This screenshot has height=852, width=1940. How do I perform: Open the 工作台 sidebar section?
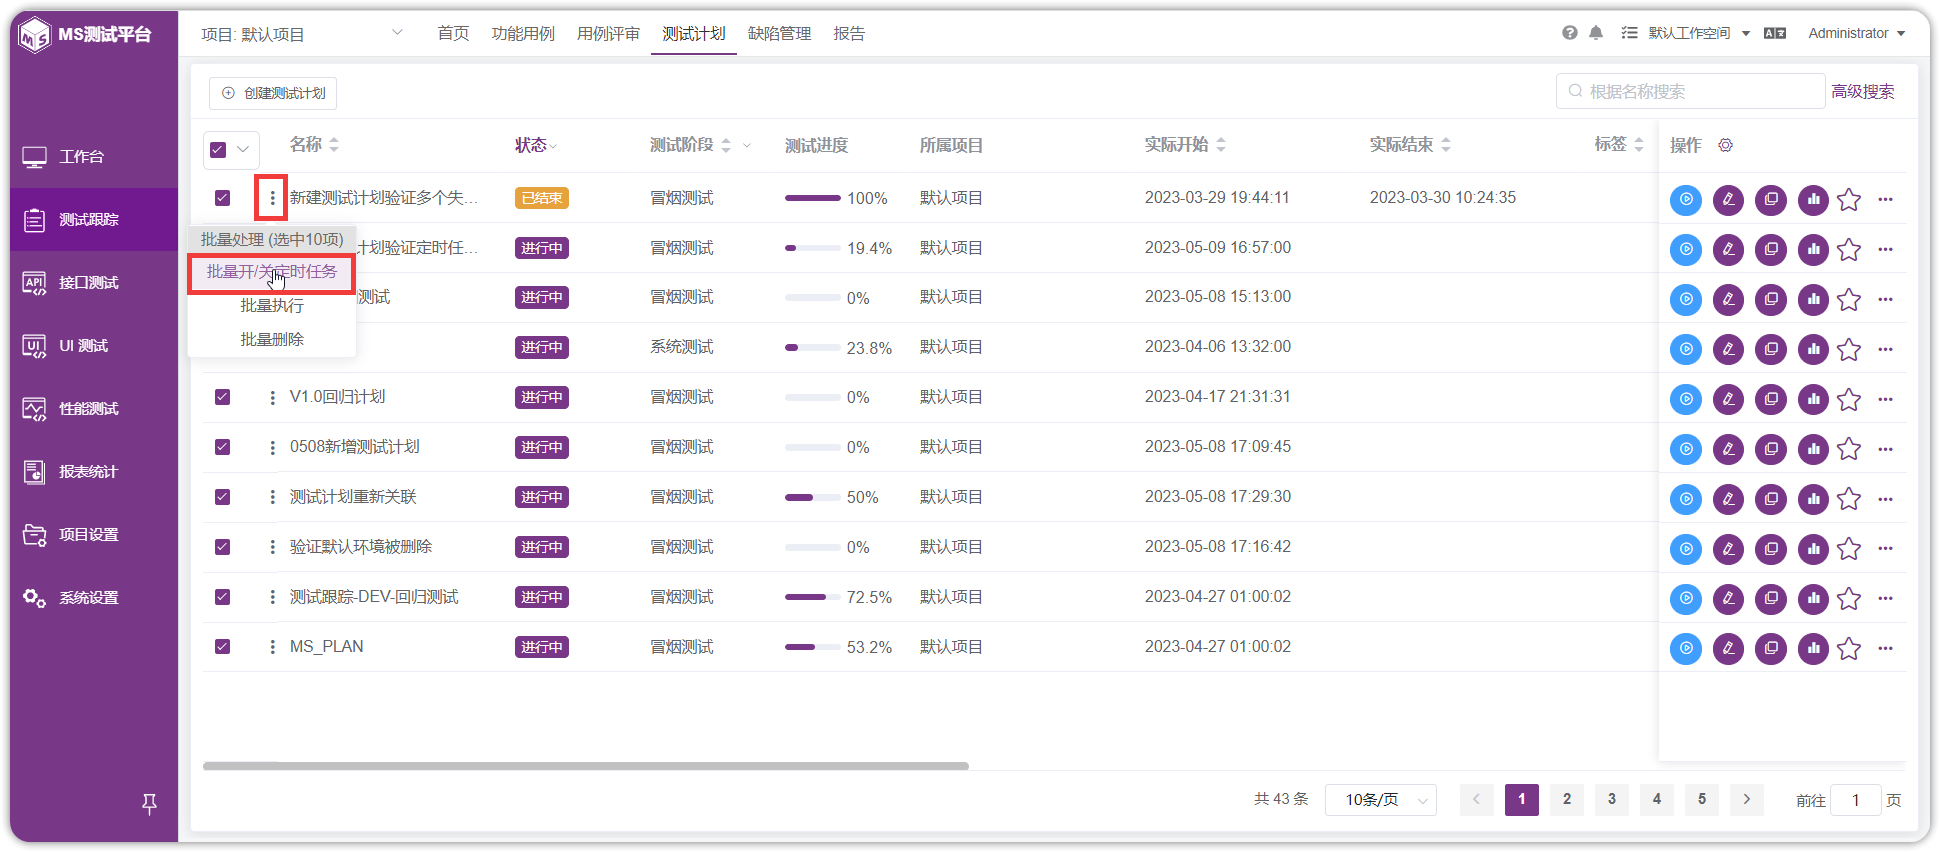(94, 157)
